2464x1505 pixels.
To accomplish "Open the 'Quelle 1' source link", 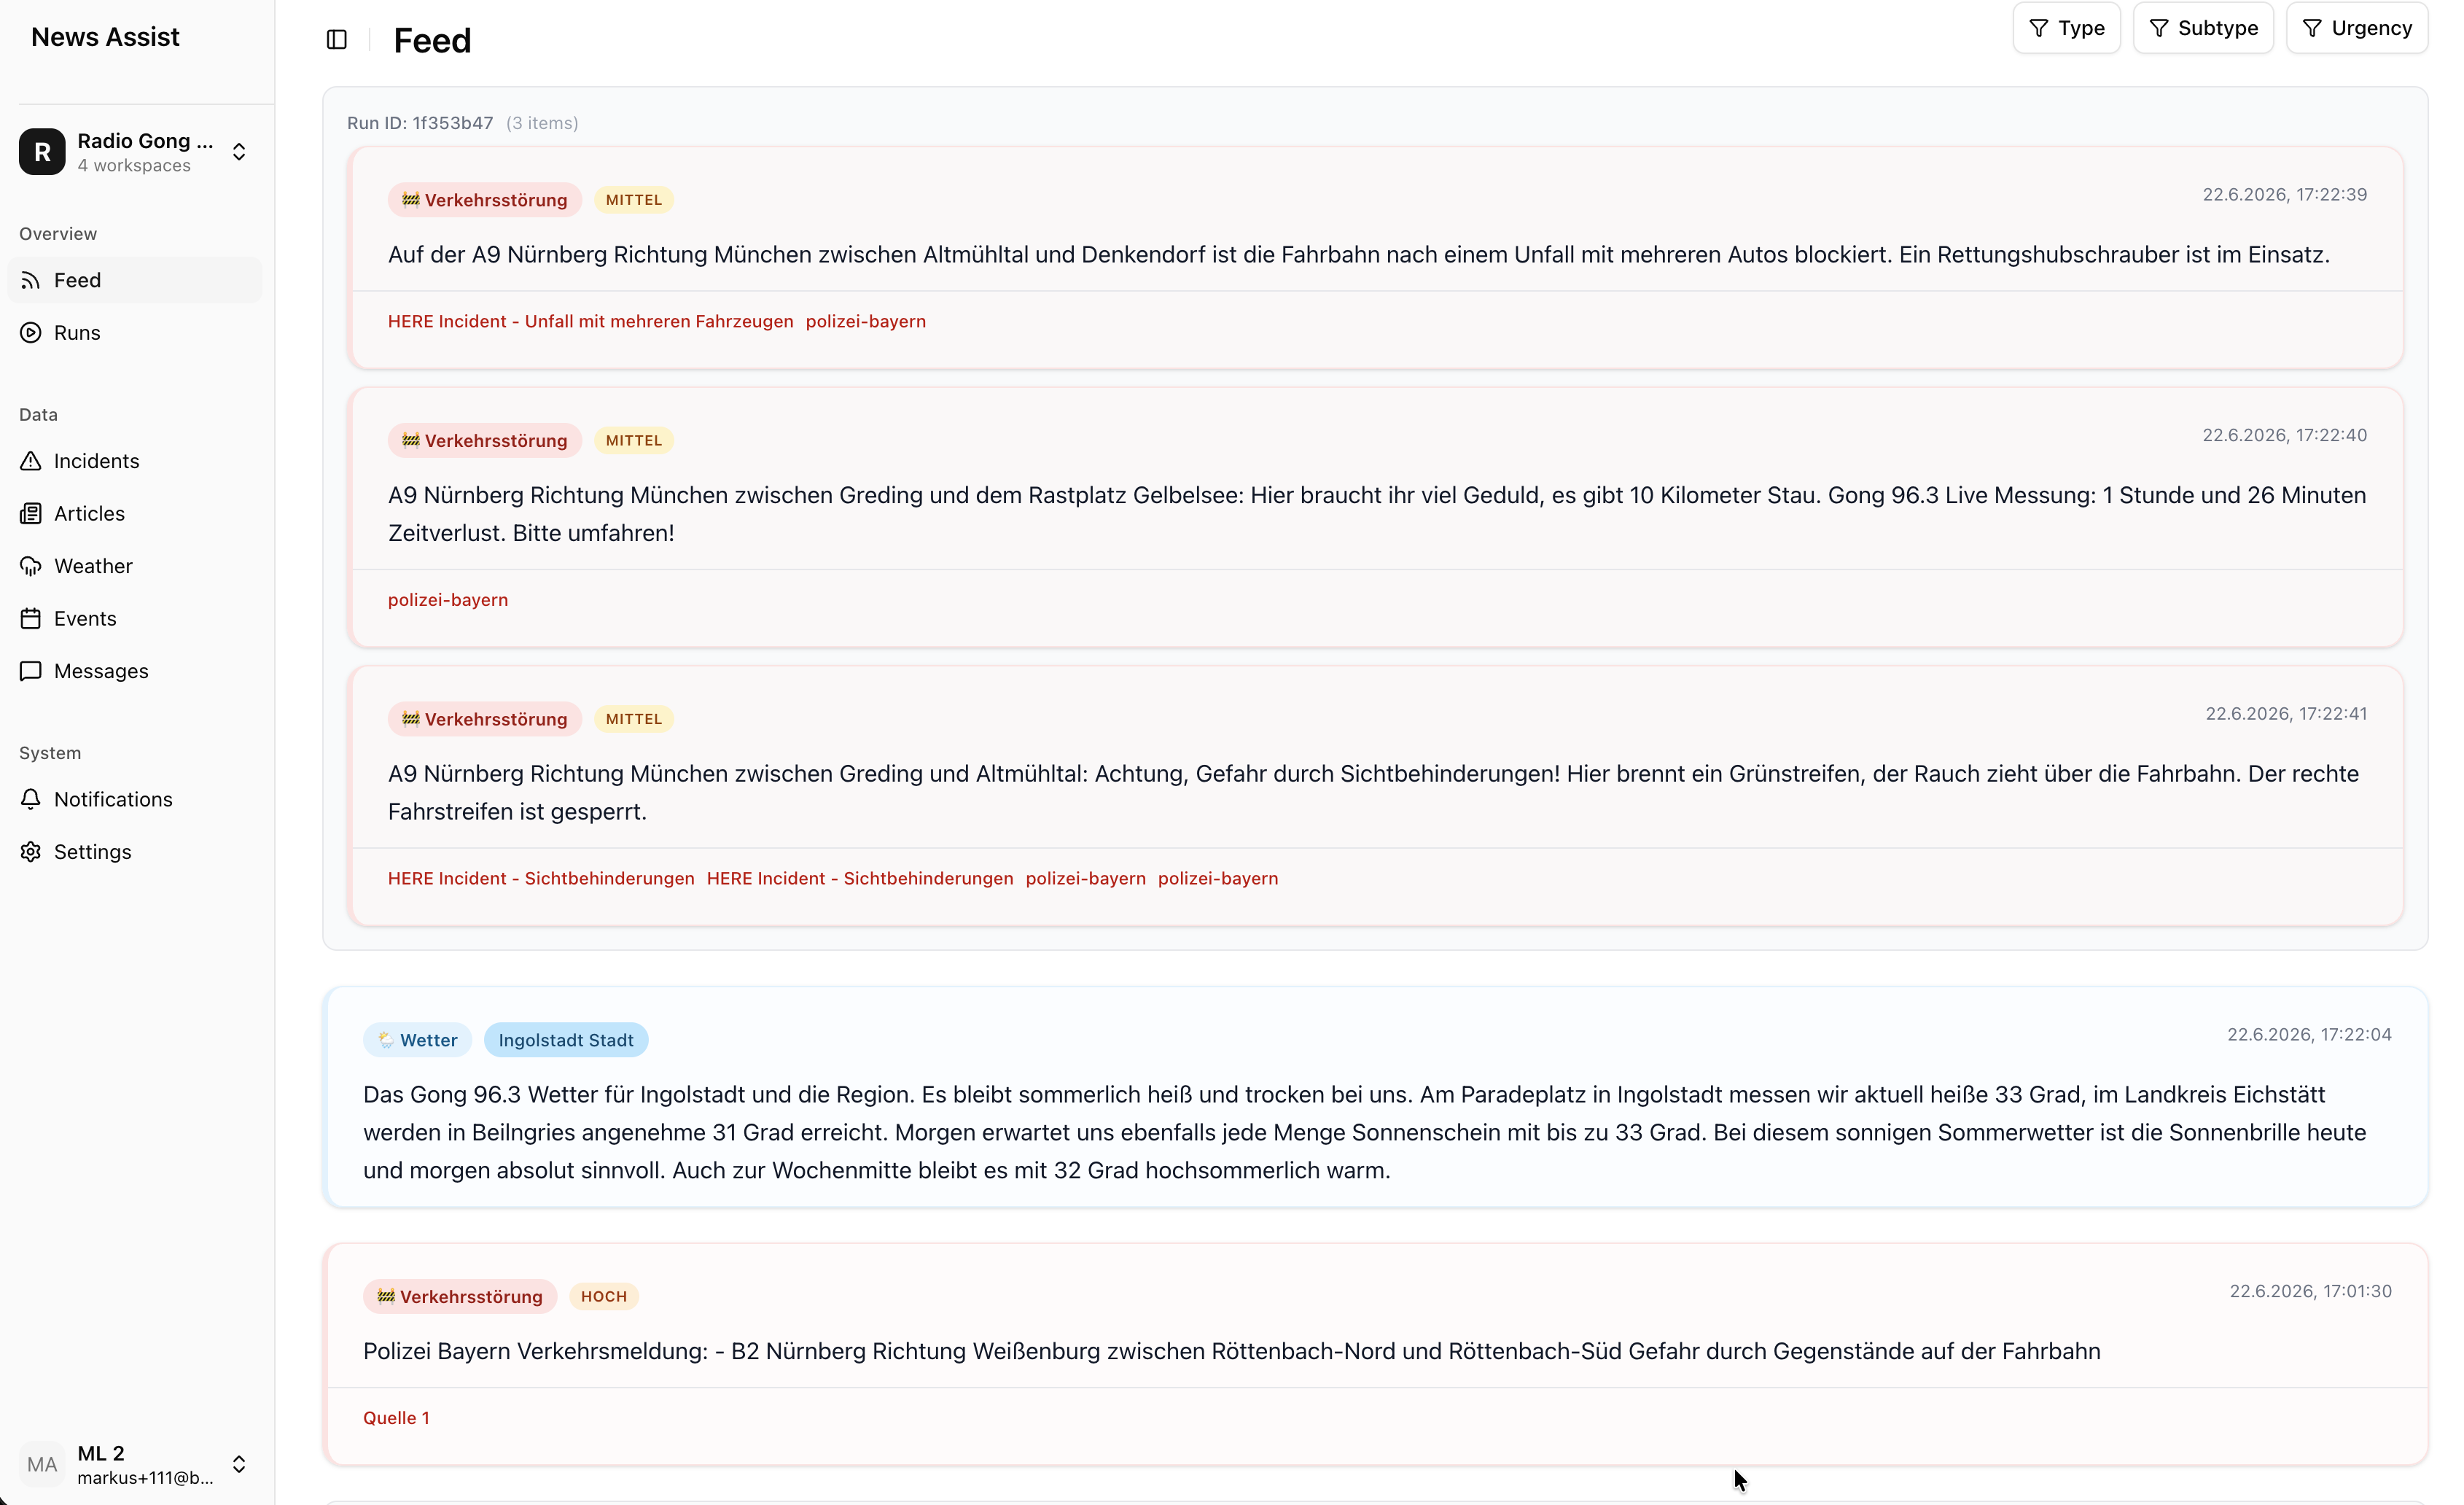I will tap(396, 1418).
